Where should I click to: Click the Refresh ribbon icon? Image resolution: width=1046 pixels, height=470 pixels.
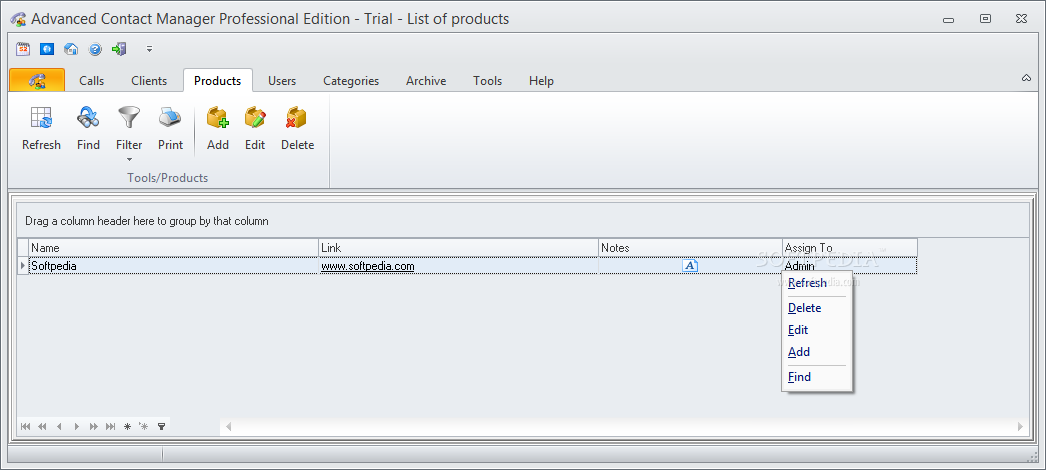41,118
